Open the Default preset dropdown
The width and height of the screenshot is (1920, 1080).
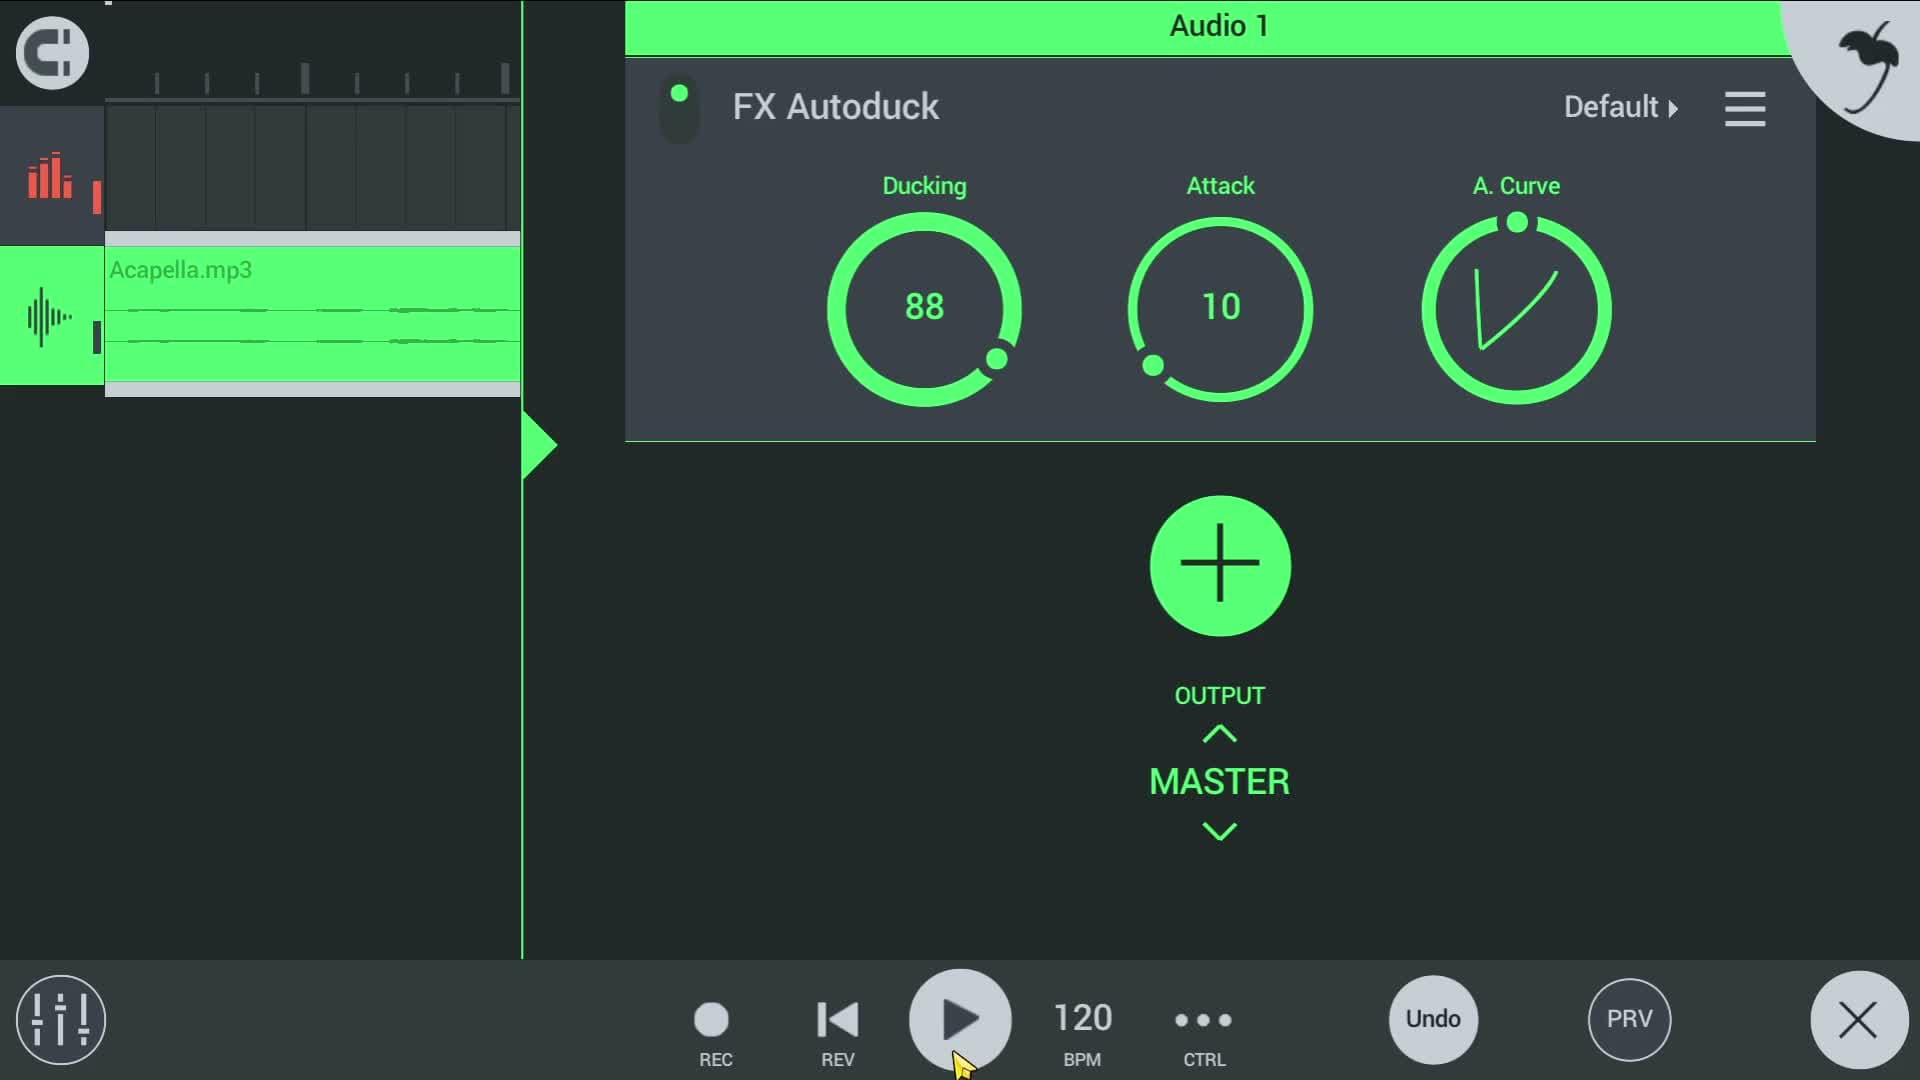pos(1620,107)
